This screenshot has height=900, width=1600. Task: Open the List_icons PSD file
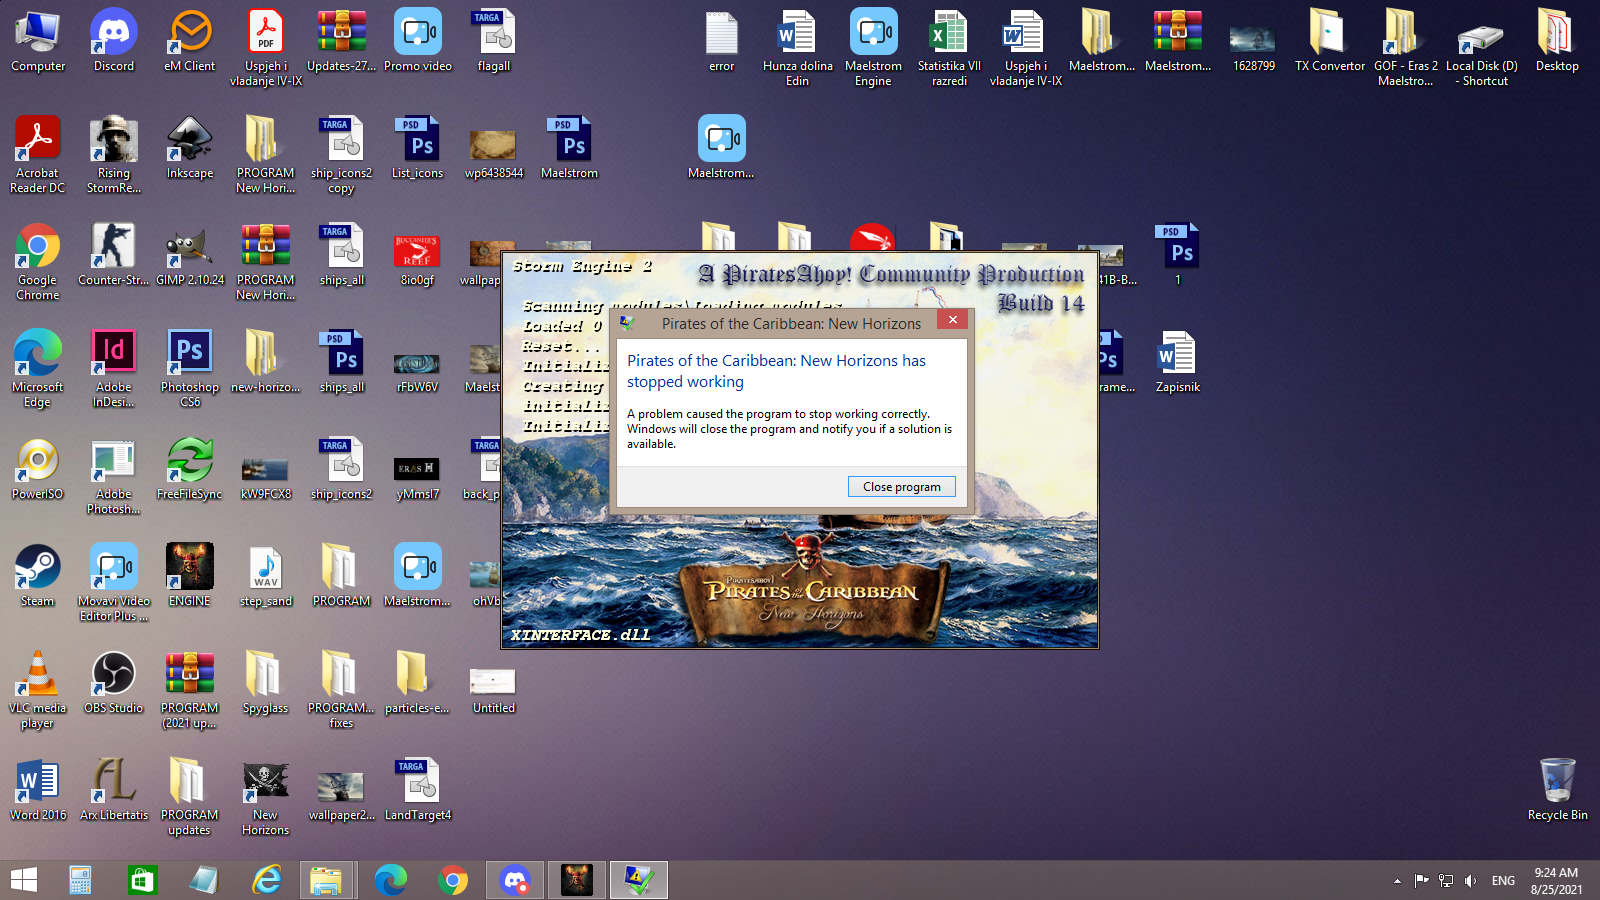[x=418, y=148]
